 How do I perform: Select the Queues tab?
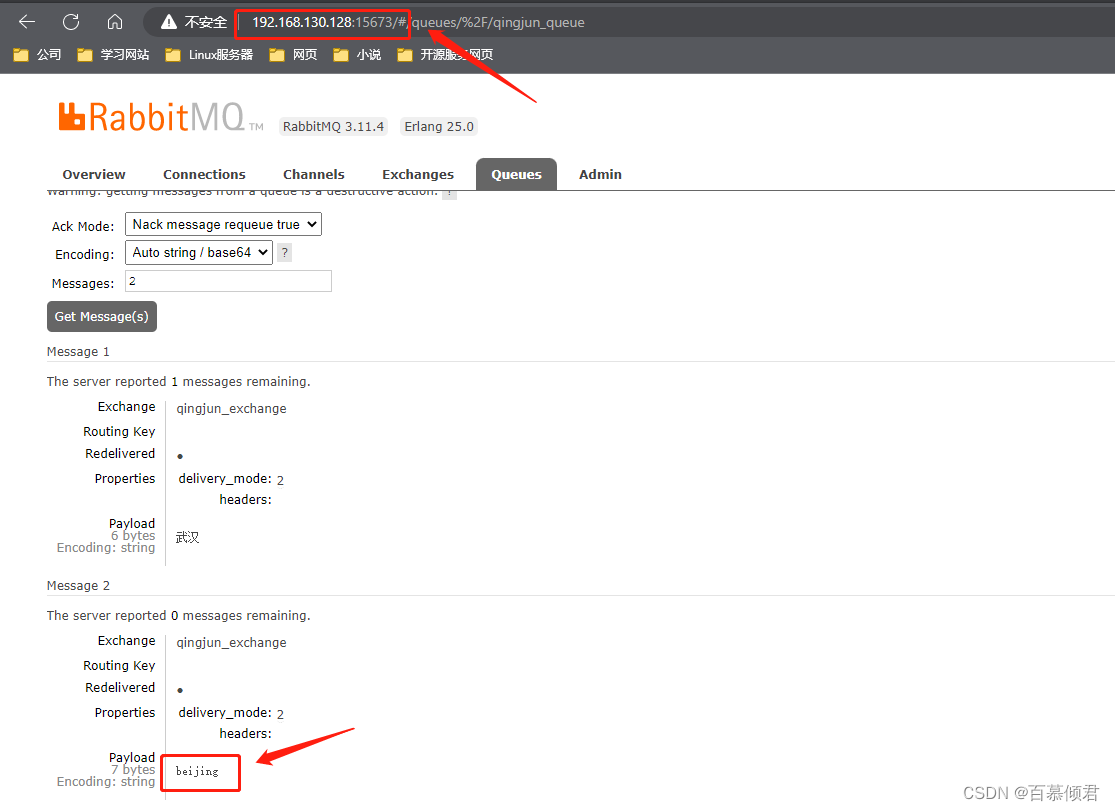click(x=516, y=174)
